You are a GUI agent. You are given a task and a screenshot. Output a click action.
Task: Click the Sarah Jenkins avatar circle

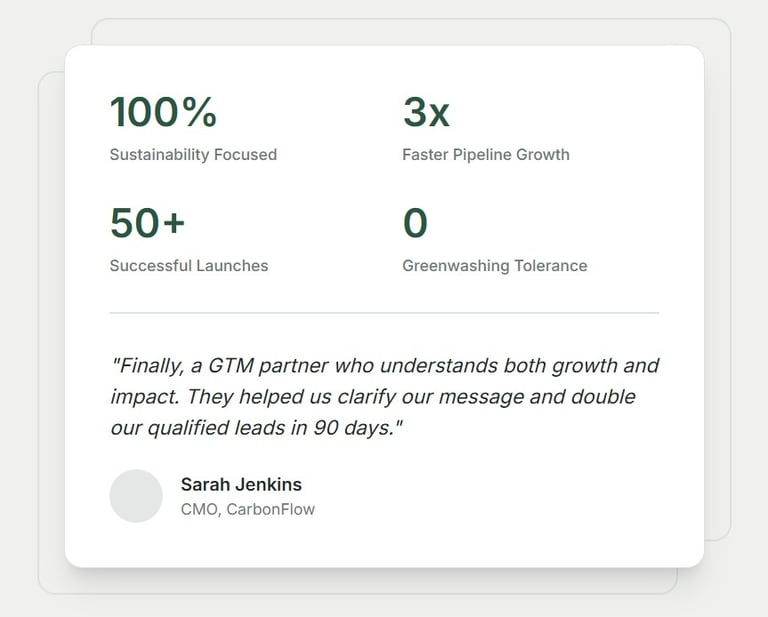(136, 496)
